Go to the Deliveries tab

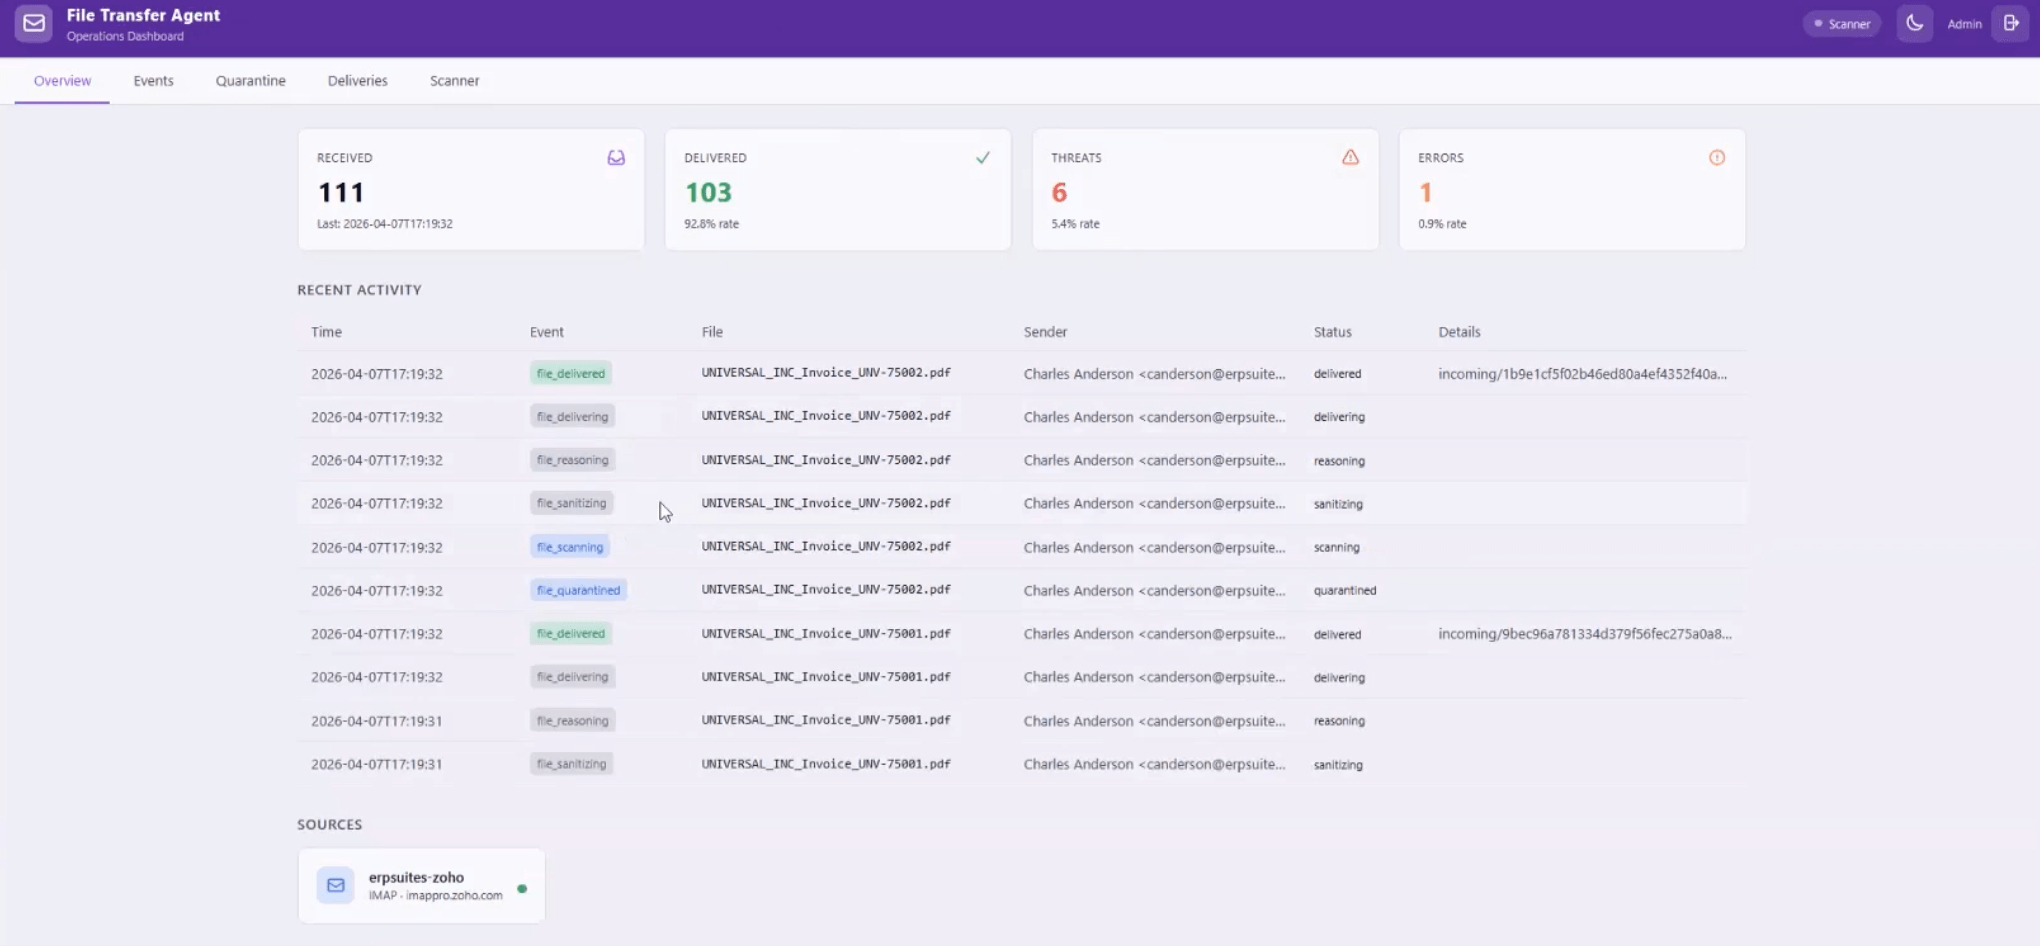(357, 81)
